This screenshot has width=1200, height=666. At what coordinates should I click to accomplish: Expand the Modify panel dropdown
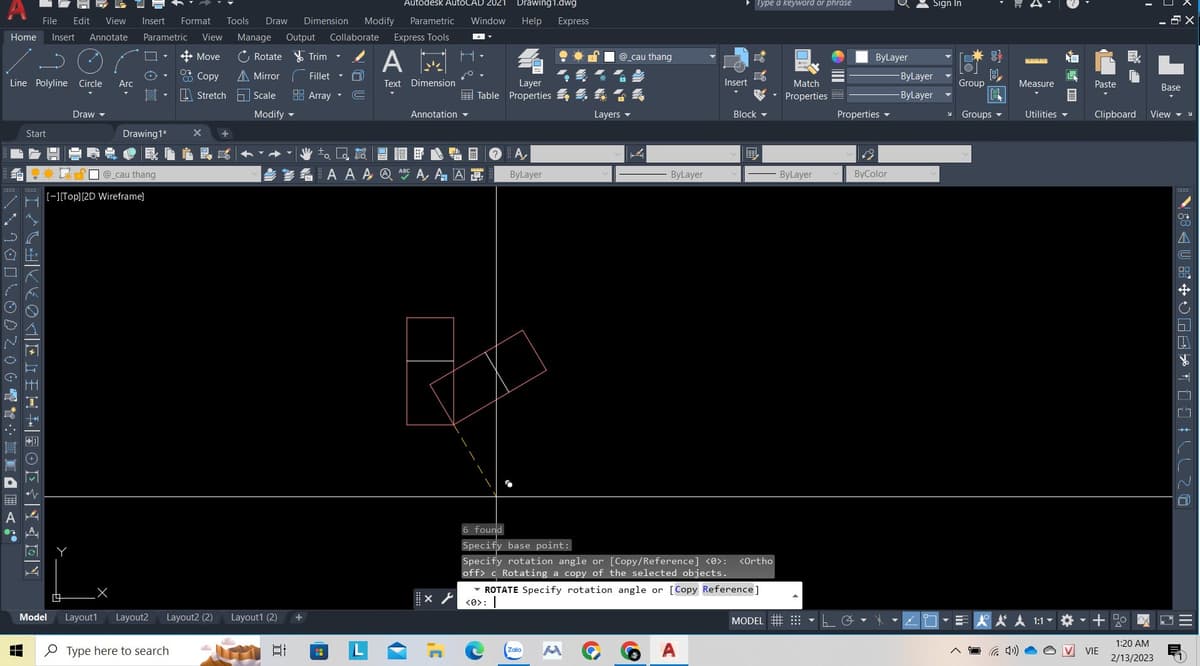click(x=274, y=114)
